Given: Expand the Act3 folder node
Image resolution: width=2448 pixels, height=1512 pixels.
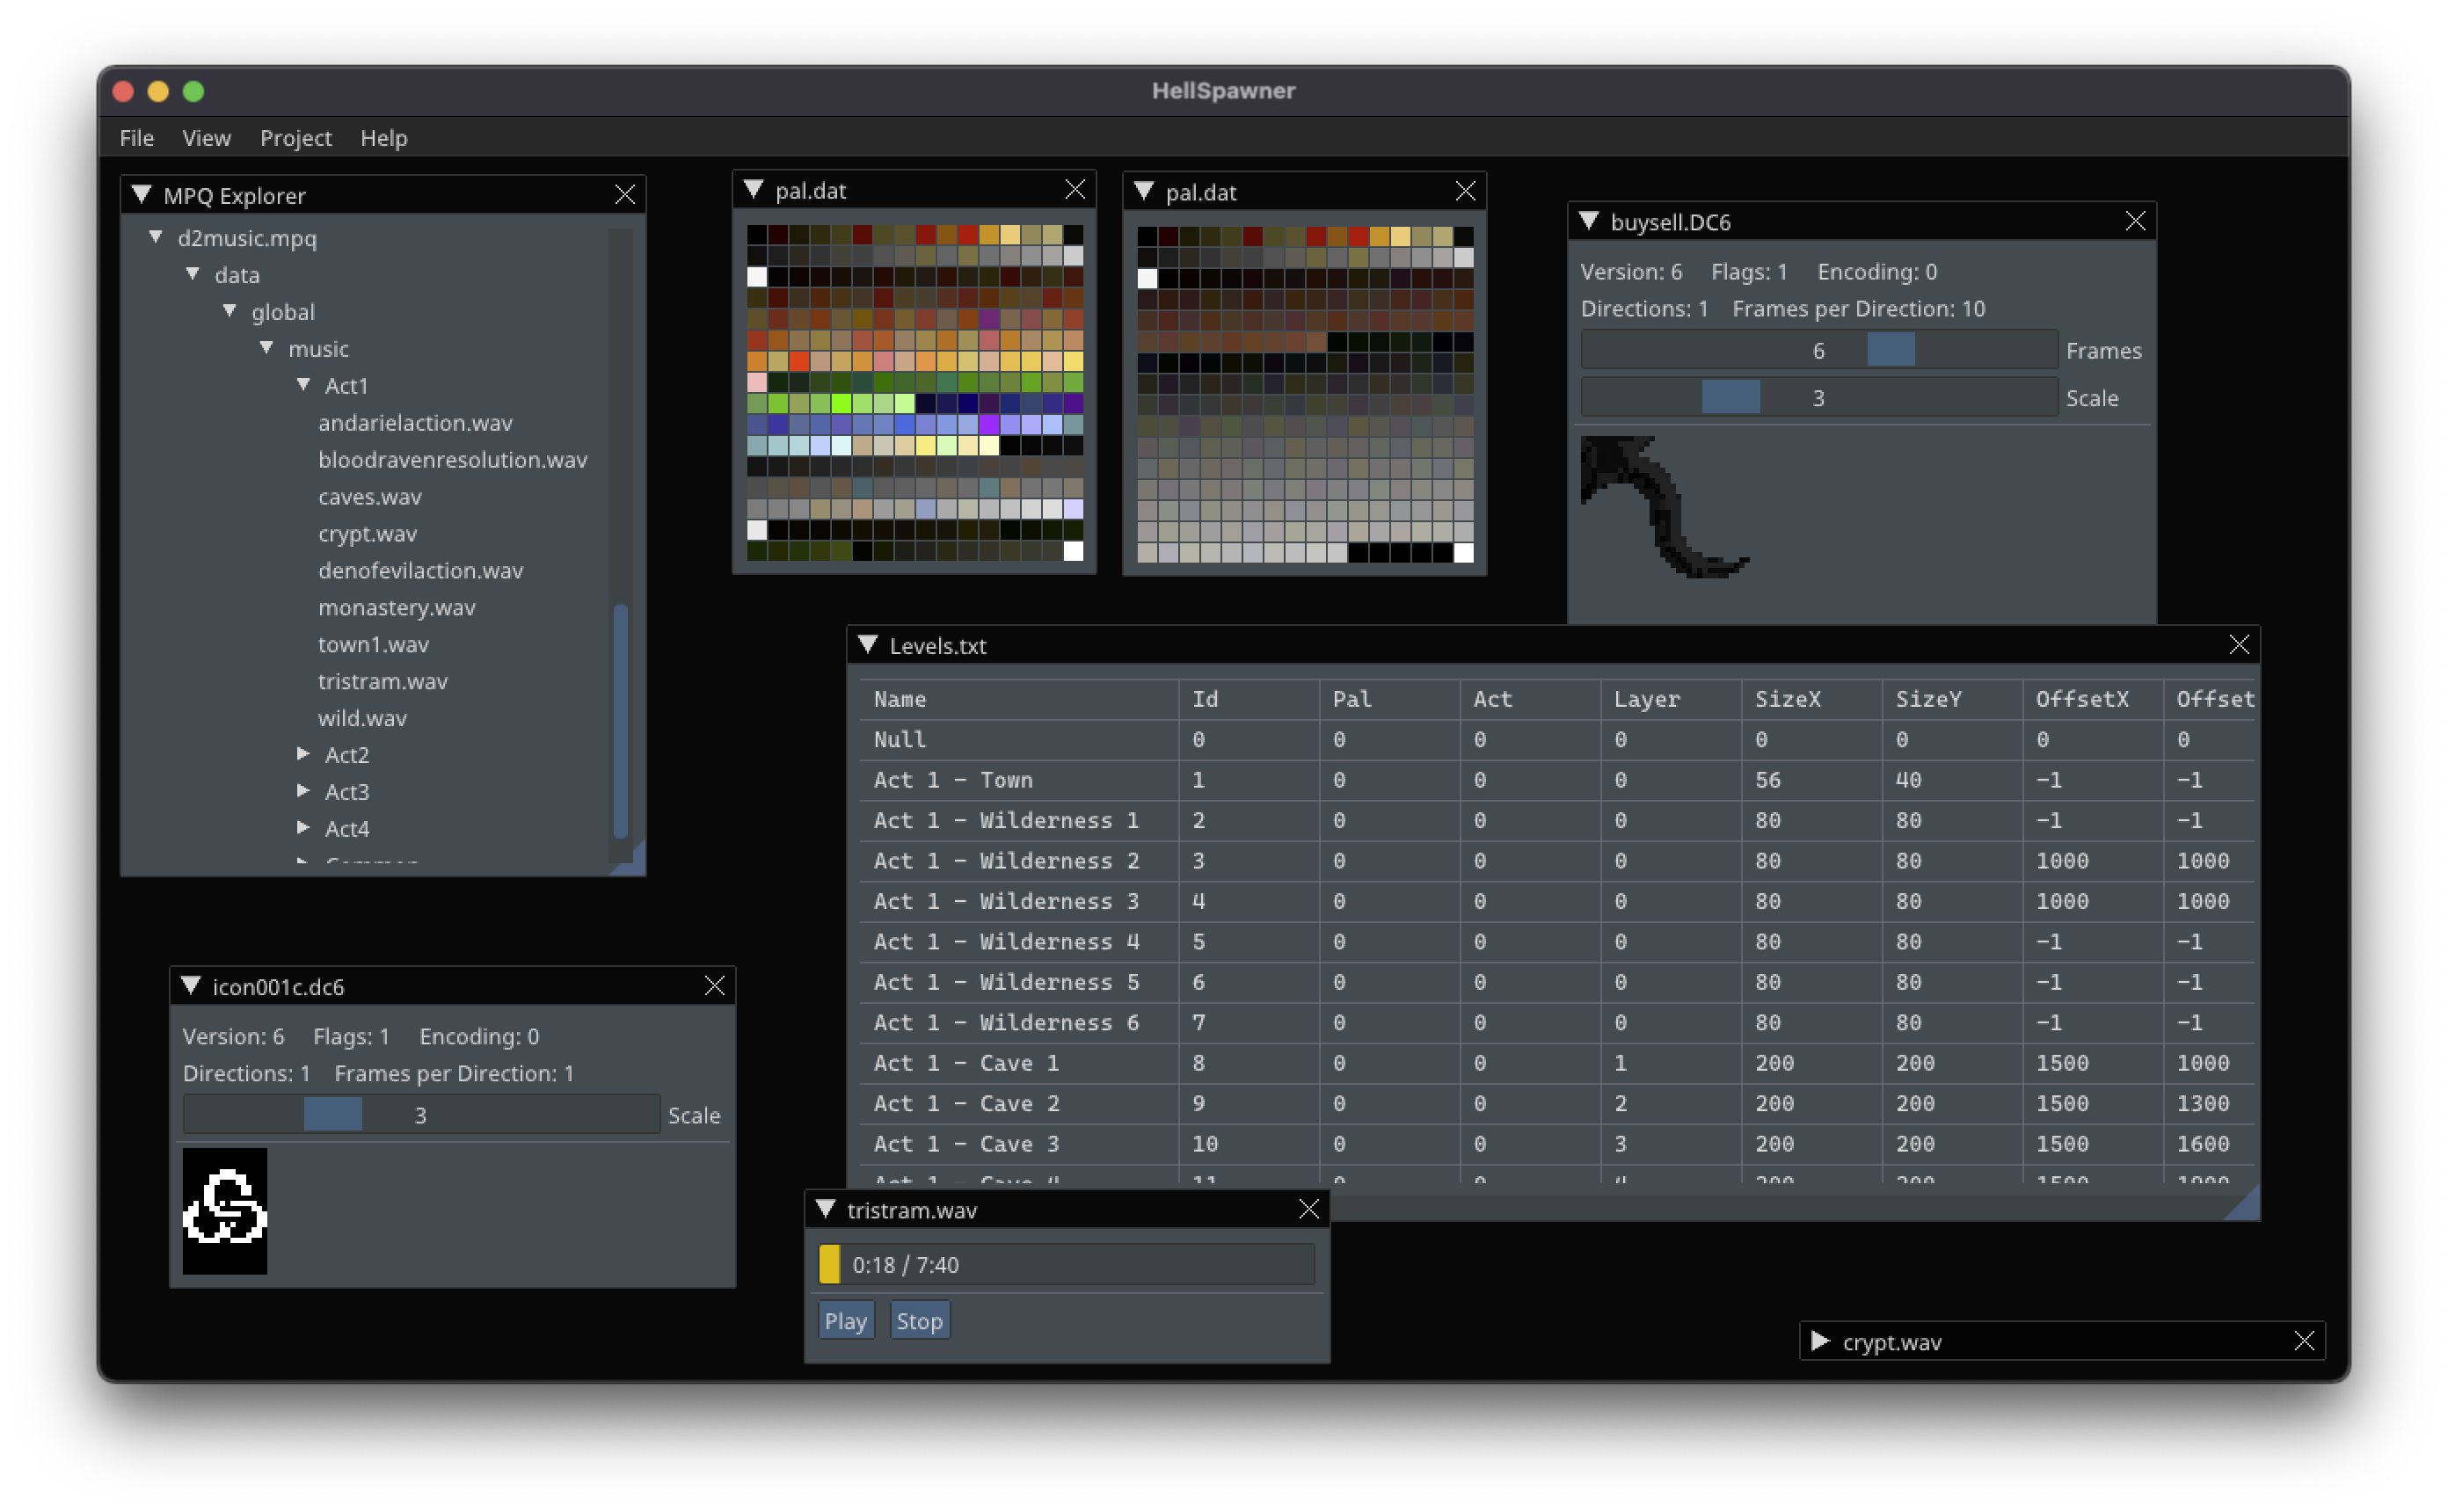Looking at the screenshot, I should tap(303, 791).
